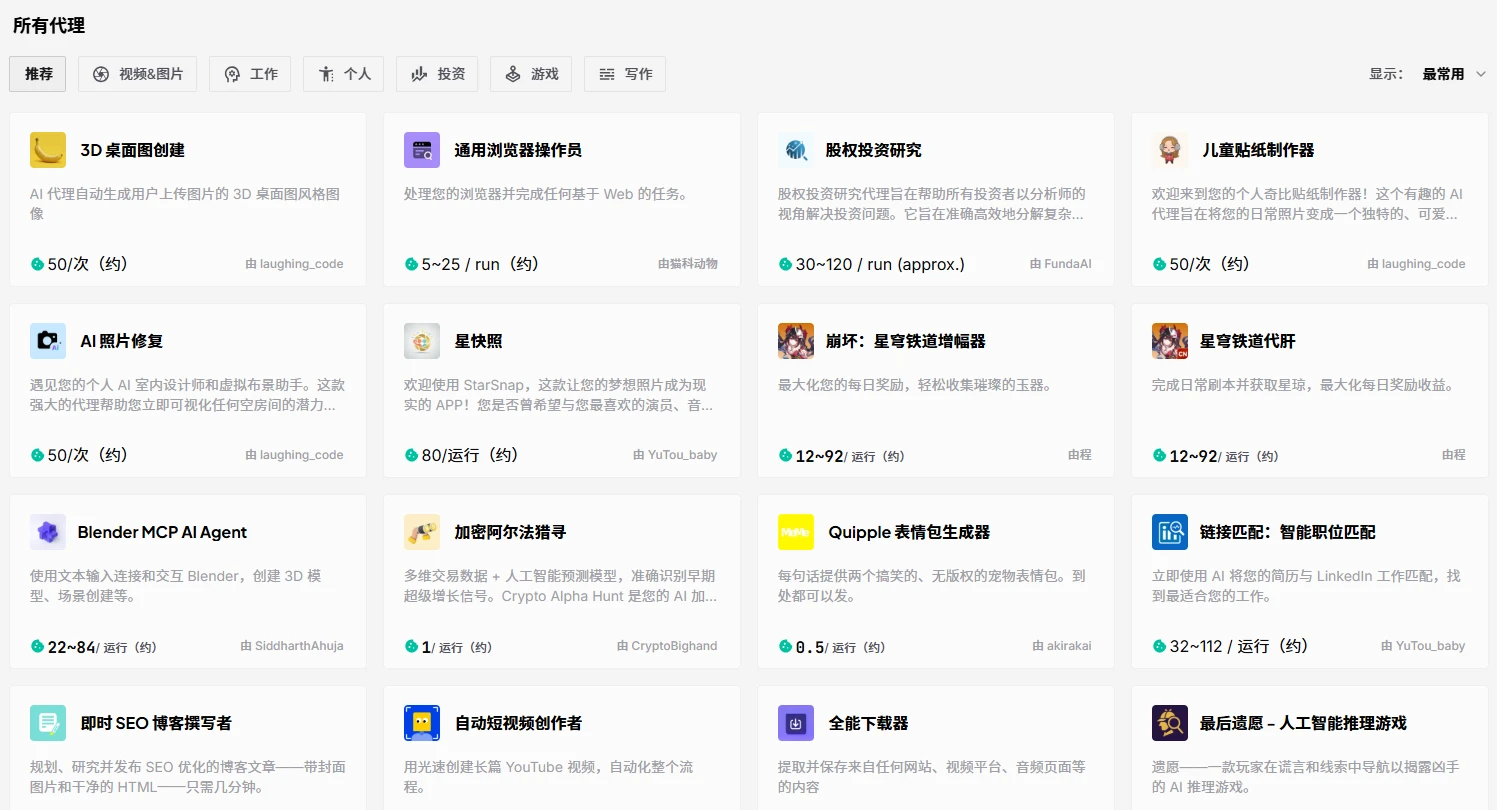Click the credit coin icon beside 0.5/ 运行
Image resolution: width=1497 pixels, height=810 pixels.
[785, 646]
